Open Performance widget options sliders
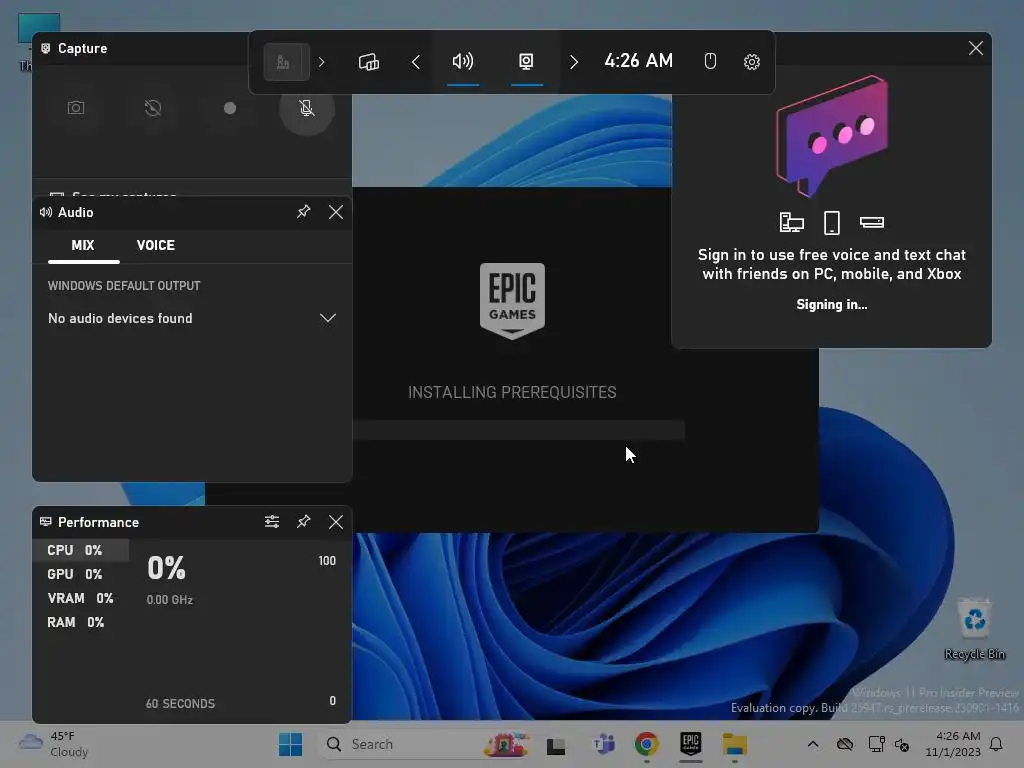 click(x=272, y=521)
